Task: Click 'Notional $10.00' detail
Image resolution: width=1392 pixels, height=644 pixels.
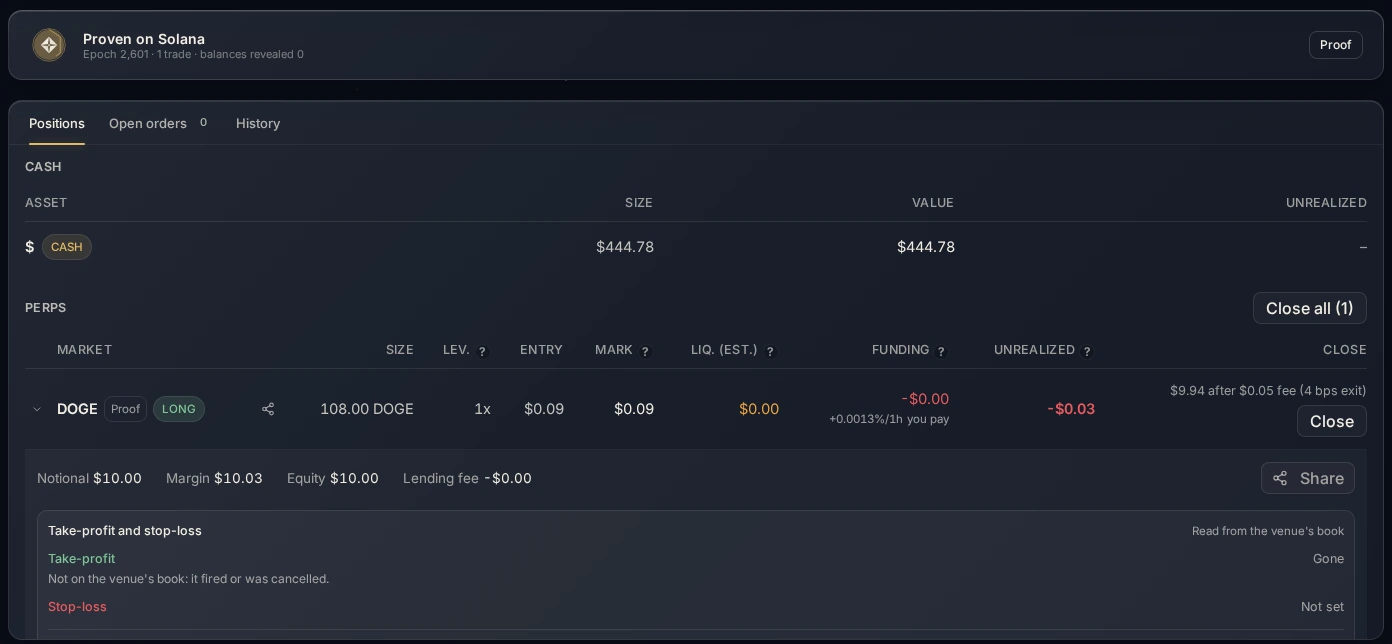Action: pyautogui.click(x=89, y=478)
